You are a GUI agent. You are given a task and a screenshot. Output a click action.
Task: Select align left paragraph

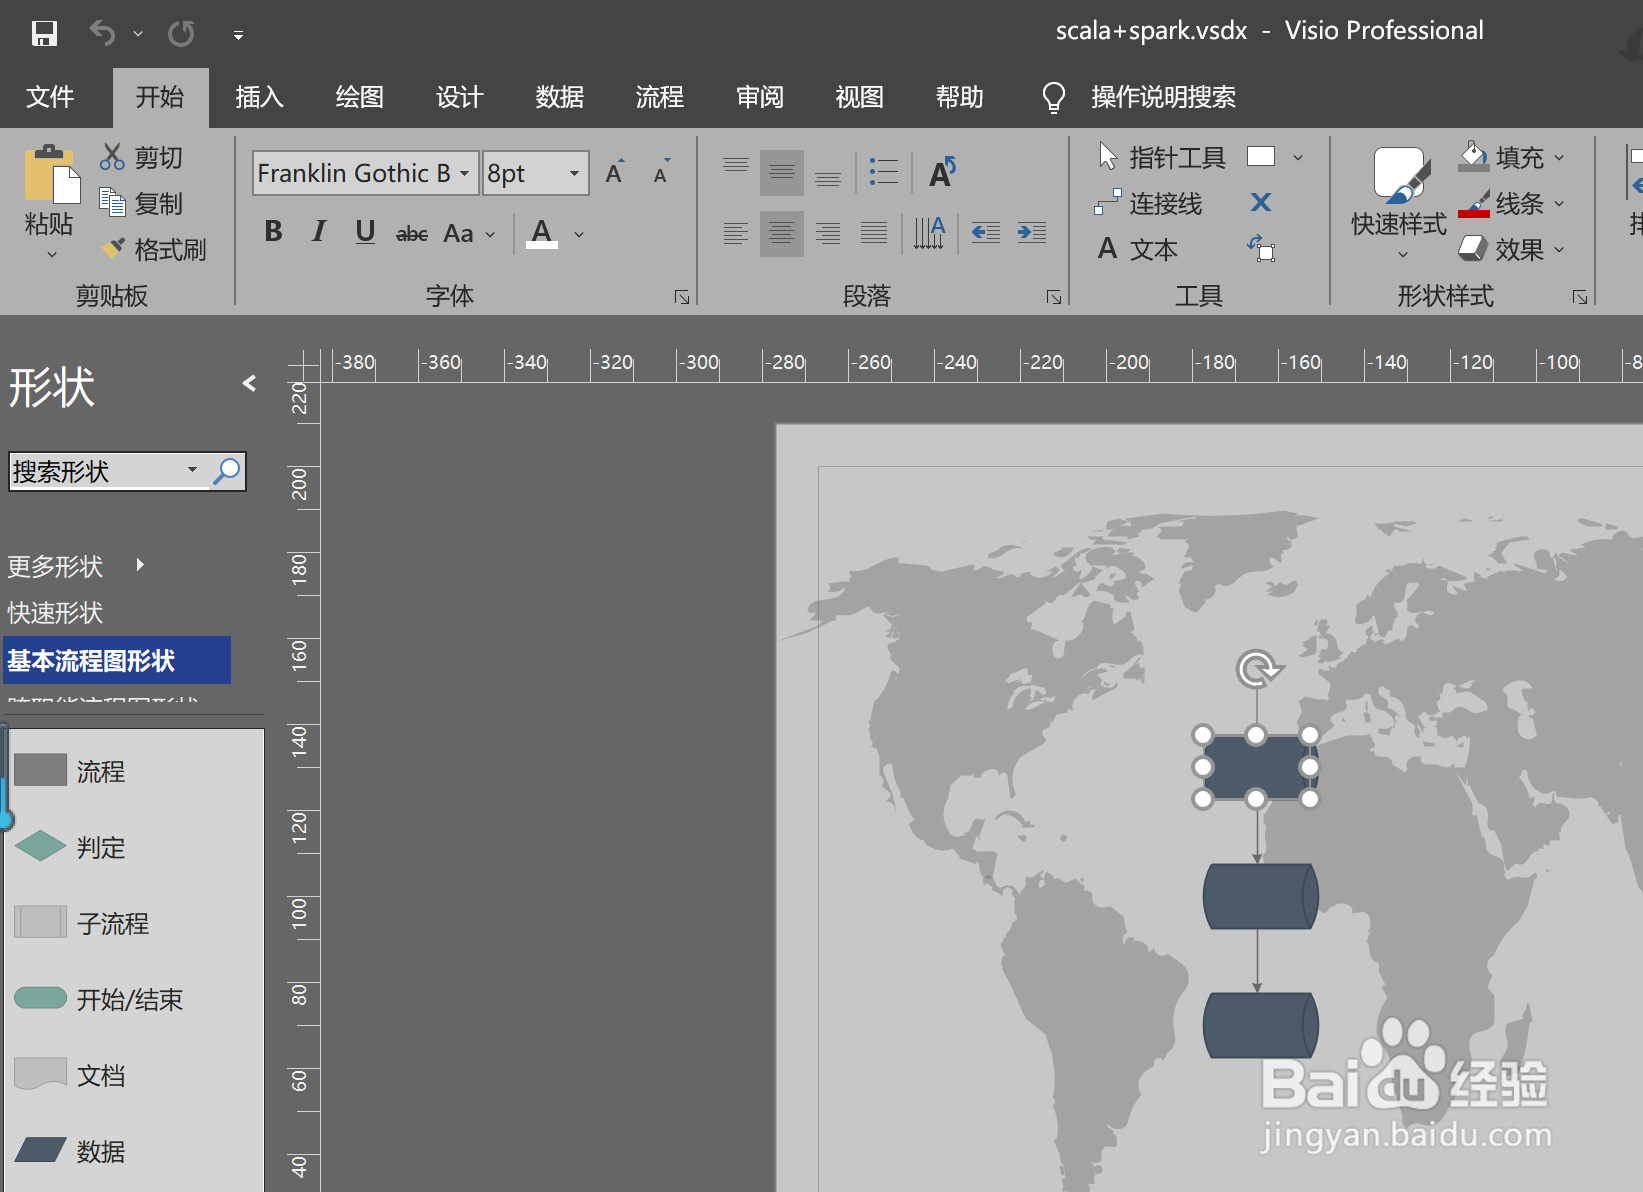point(736,234)
